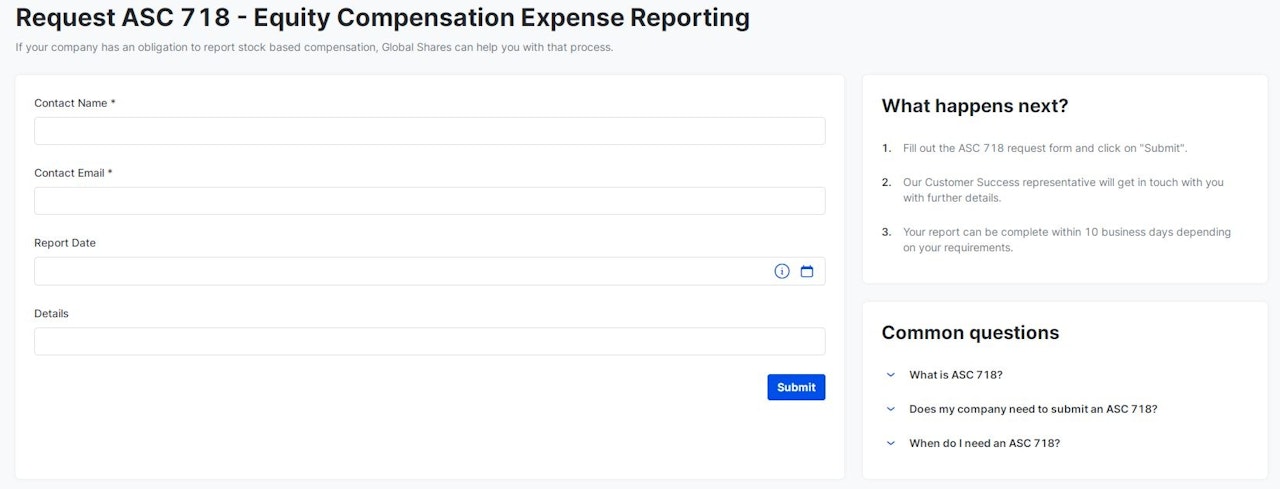Click the info icon in Report Date field

pos(782,271)
